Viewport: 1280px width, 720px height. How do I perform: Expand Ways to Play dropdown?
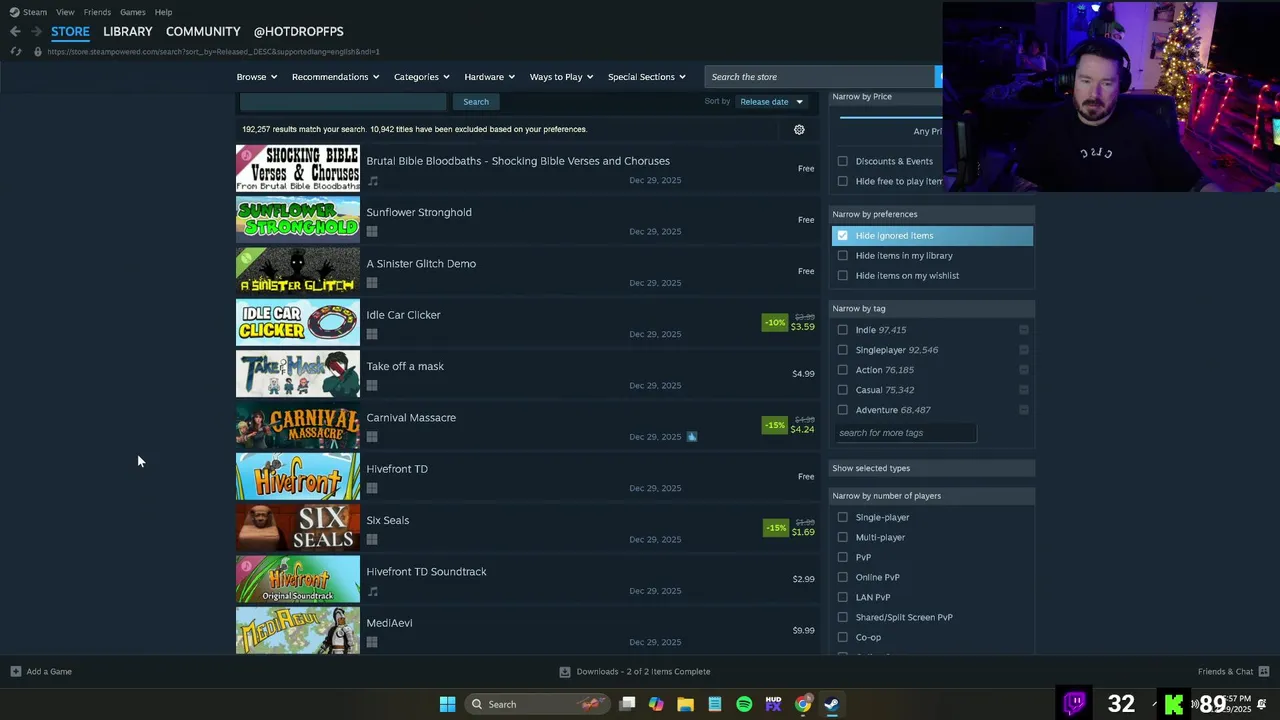point(561,77)
